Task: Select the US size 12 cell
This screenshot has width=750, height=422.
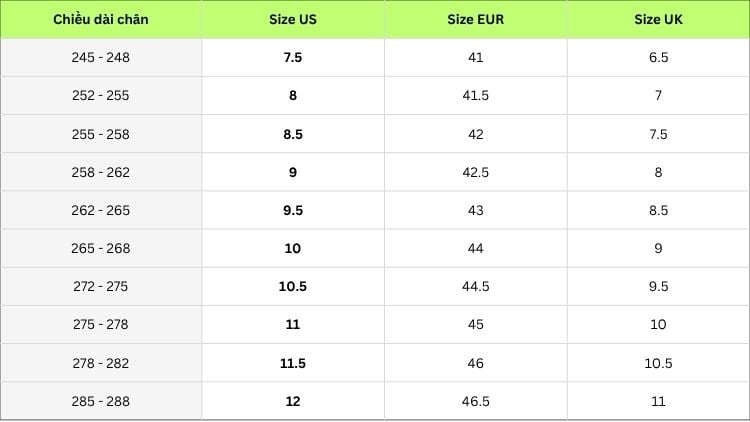Action: 293,401
